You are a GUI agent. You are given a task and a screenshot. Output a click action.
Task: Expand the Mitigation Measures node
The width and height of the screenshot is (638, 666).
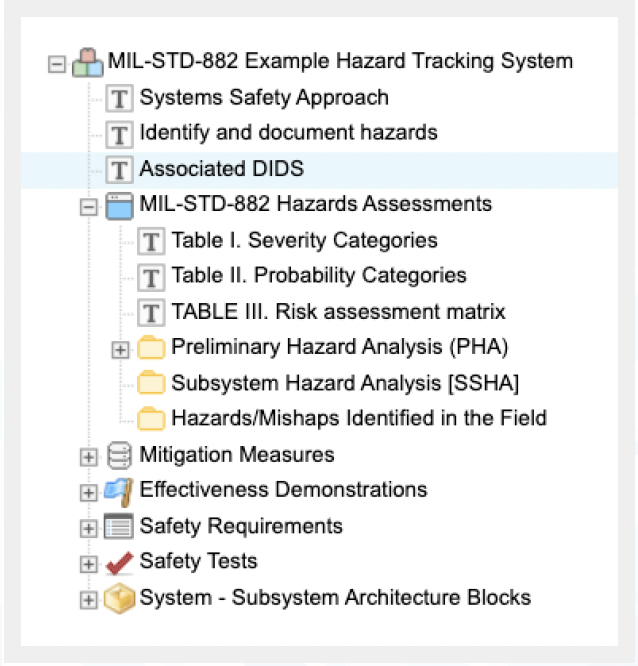(89, 457)
